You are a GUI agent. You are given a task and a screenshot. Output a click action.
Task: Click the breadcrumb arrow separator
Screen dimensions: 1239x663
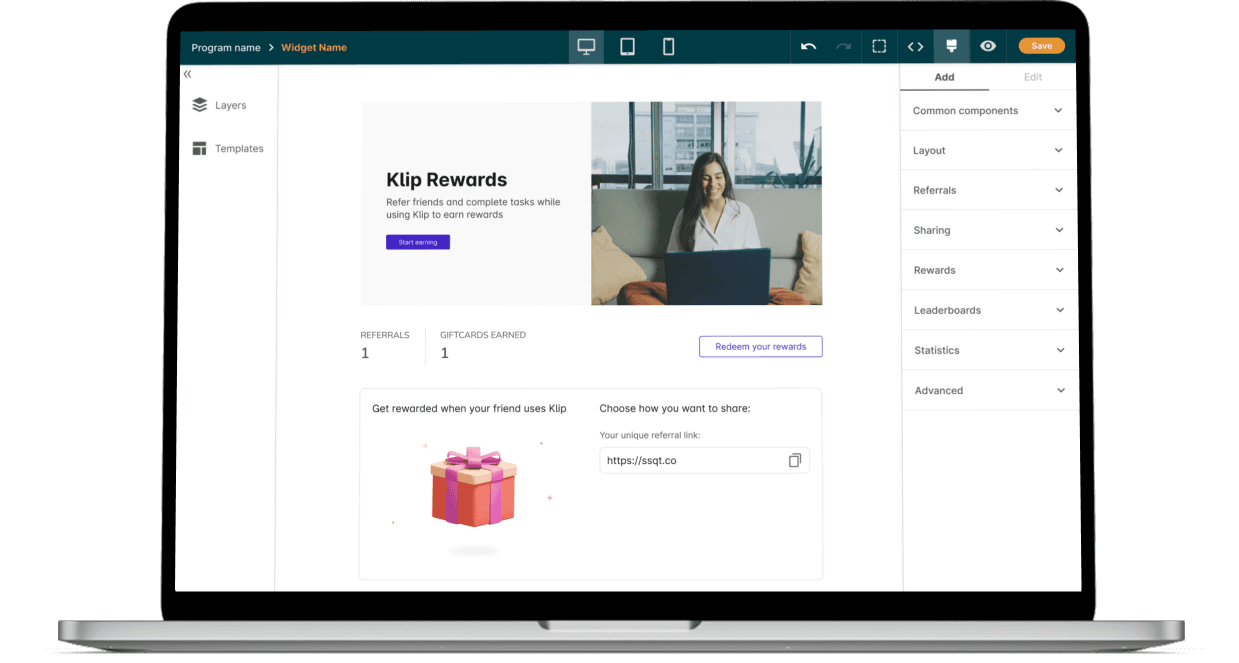(x=271, y=47)
